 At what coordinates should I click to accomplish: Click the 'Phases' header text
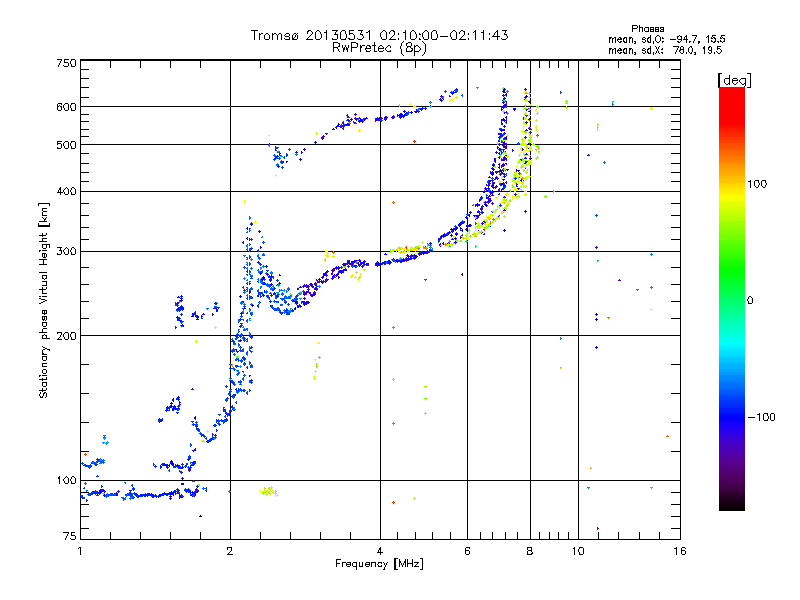click(647, 29)
